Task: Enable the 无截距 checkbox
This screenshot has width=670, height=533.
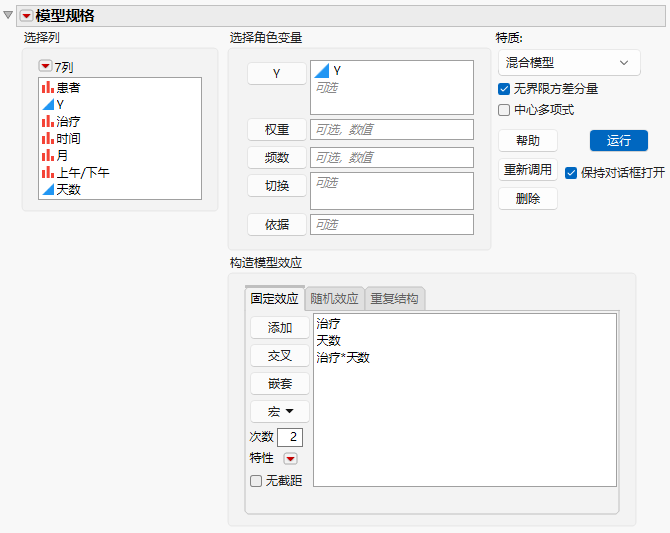Action: click(x=256, y=481)
